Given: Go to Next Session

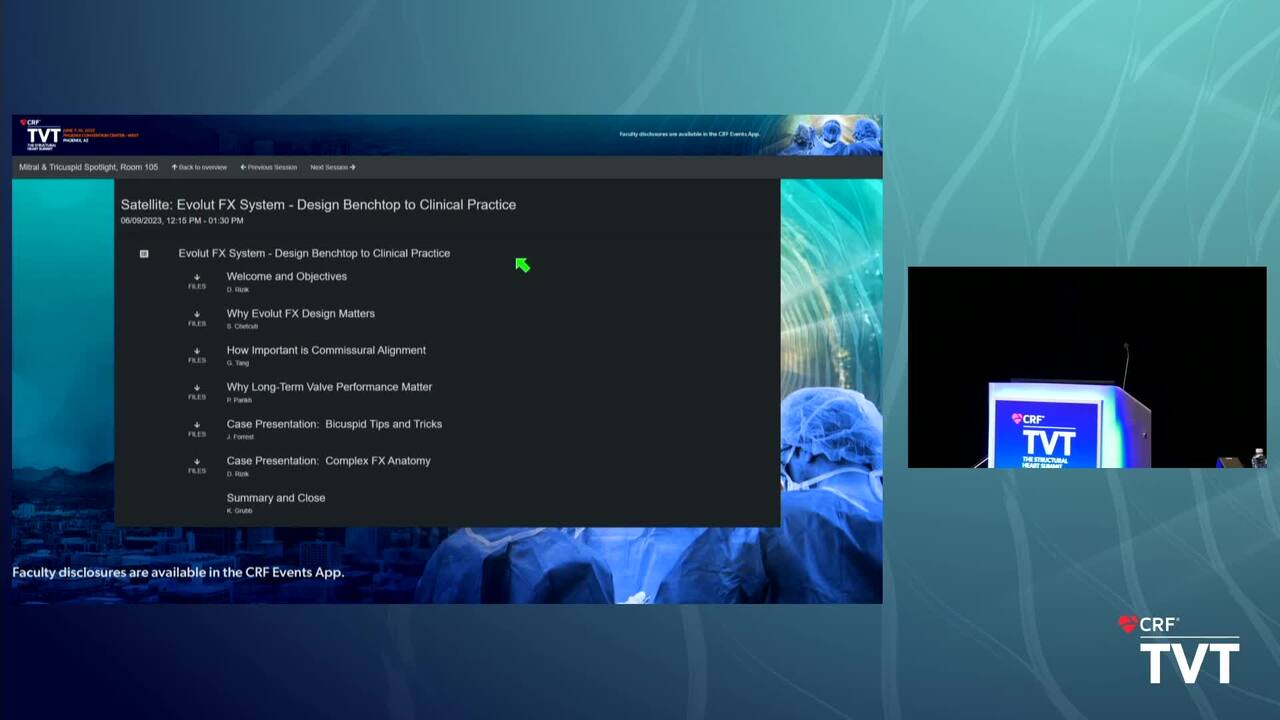Looking at the screenshot, I should (333, 167).
